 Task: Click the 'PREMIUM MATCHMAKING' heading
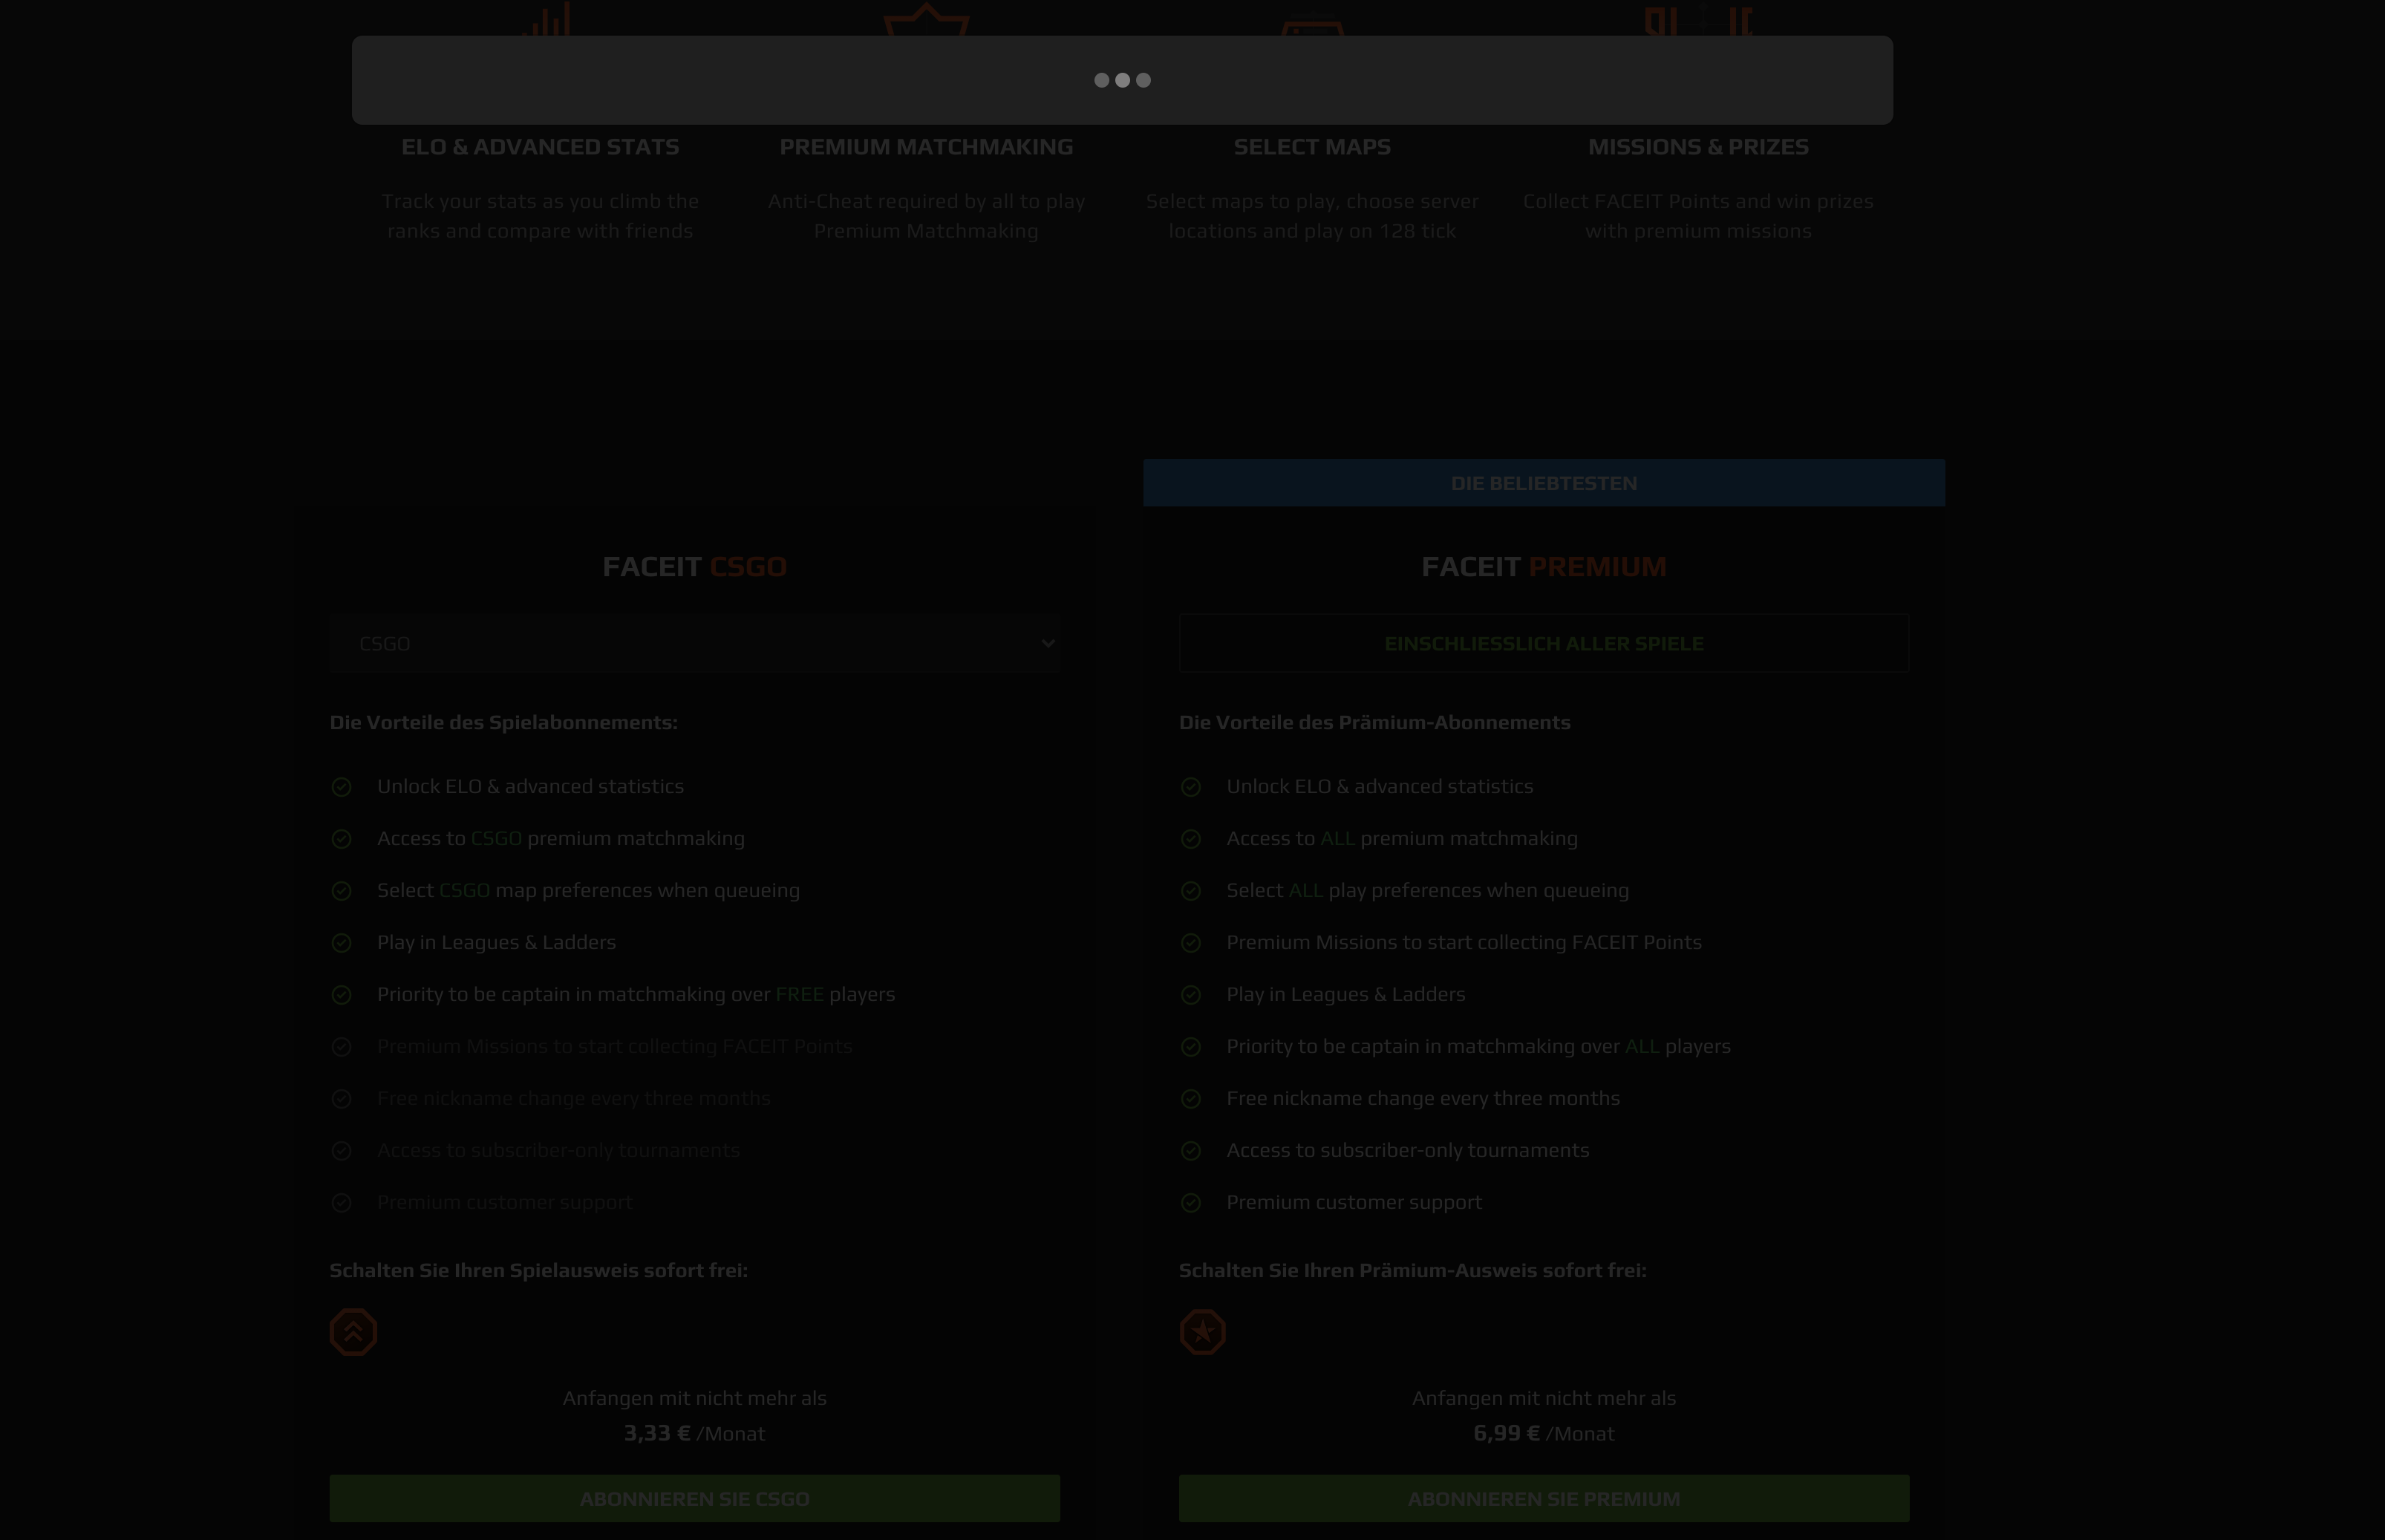[x=926, y=147]
